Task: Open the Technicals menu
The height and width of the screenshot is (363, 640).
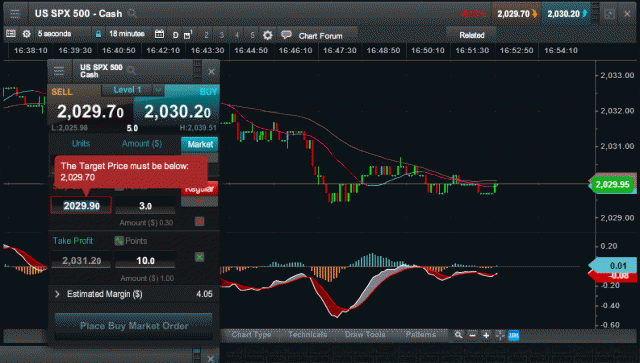Action: click(307, 335)
